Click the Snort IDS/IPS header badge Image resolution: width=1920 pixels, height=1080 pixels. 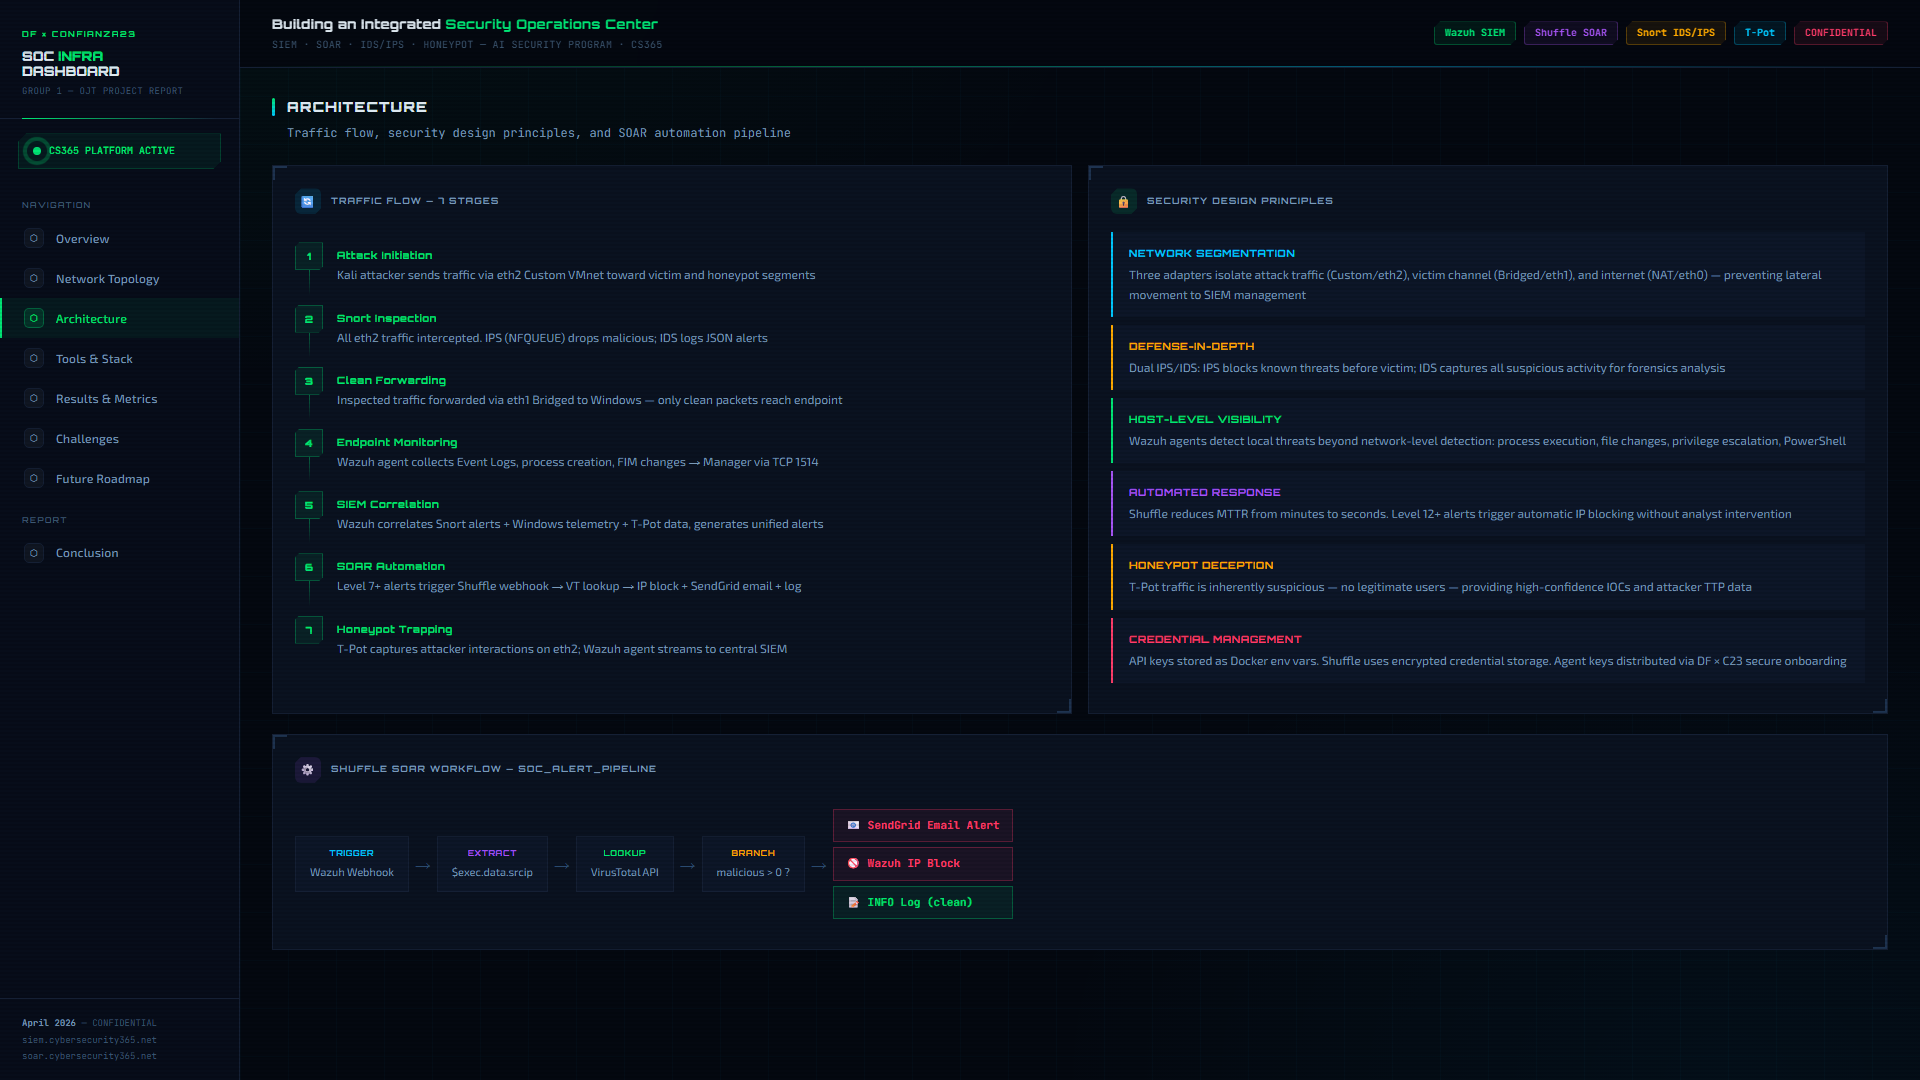tap(1675, 33)
